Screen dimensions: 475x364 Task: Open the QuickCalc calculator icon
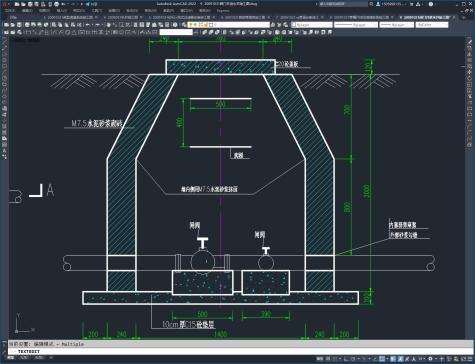pos(167,25)
